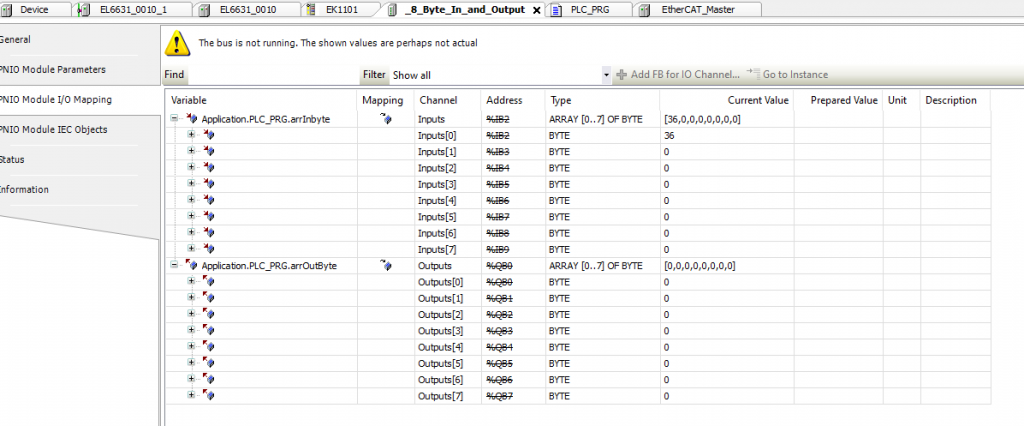Click the yellow warning triangle icon
This screenshot has height=426, width=1024.
tap(177, 42)
